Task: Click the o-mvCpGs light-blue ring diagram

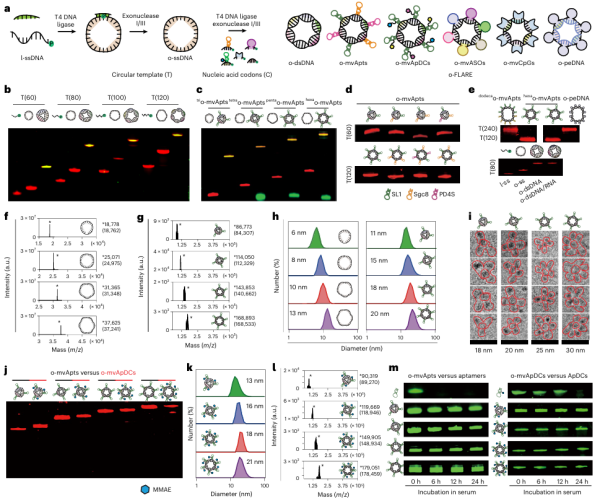Action: click(x=518, y=33)
